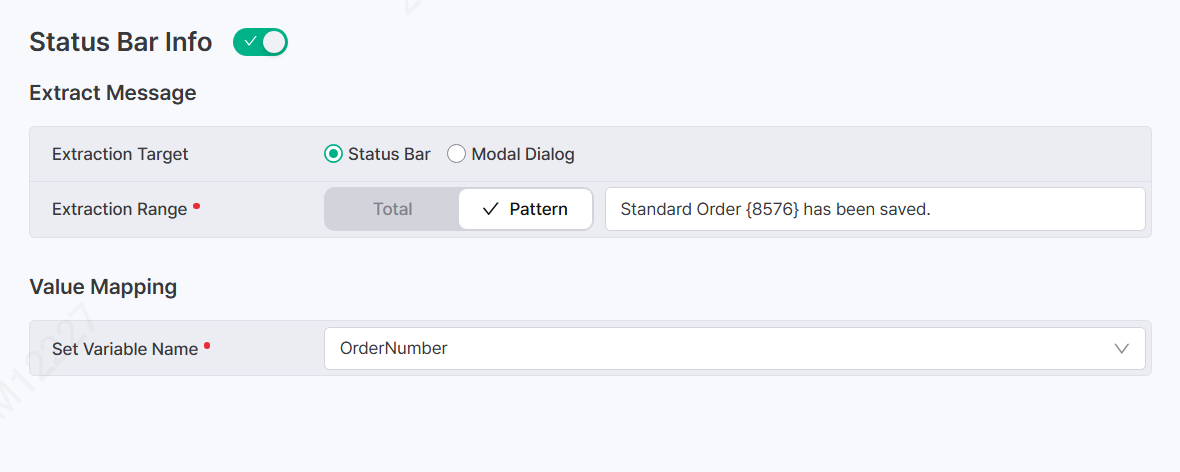
Task: Click the Extract Message section heading
Action: [113, 93]
